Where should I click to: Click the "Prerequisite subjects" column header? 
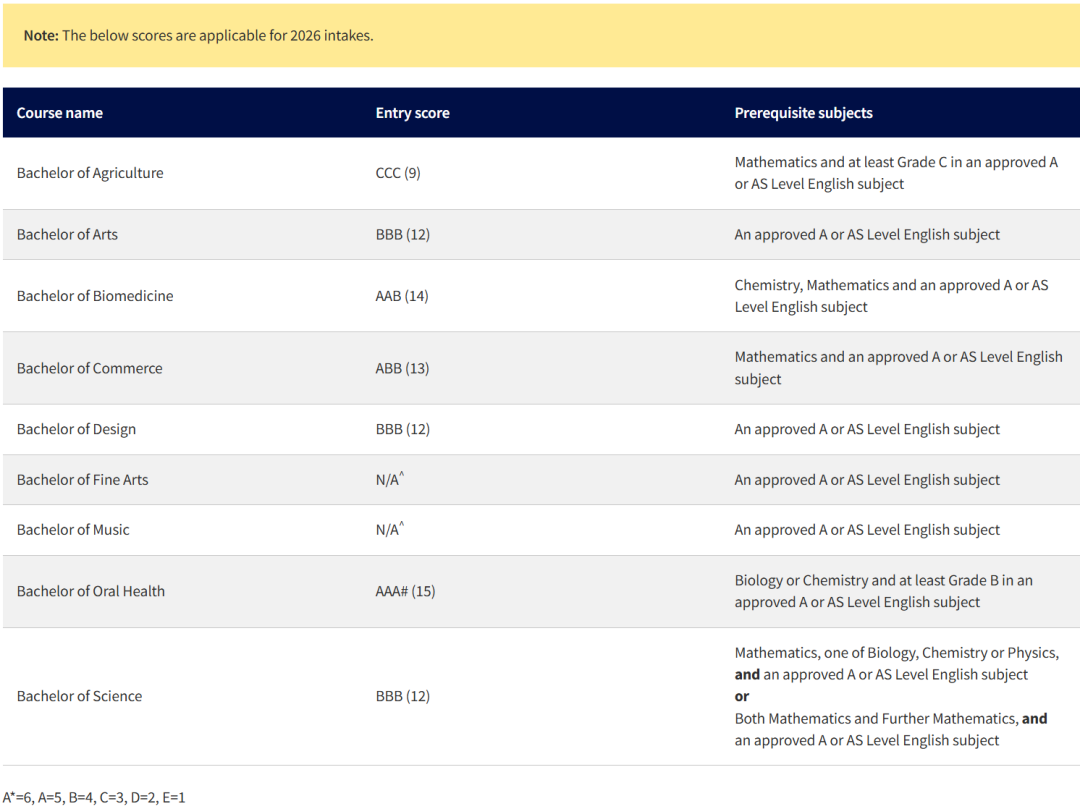(x=803, y=113)
